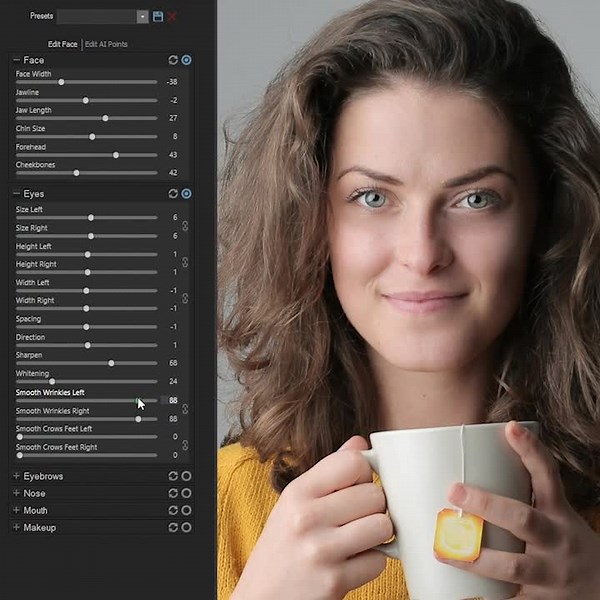Toggle link for eye Height Left/Right
The width and height of the screenshot is (600, 600).
click(185, 262)
